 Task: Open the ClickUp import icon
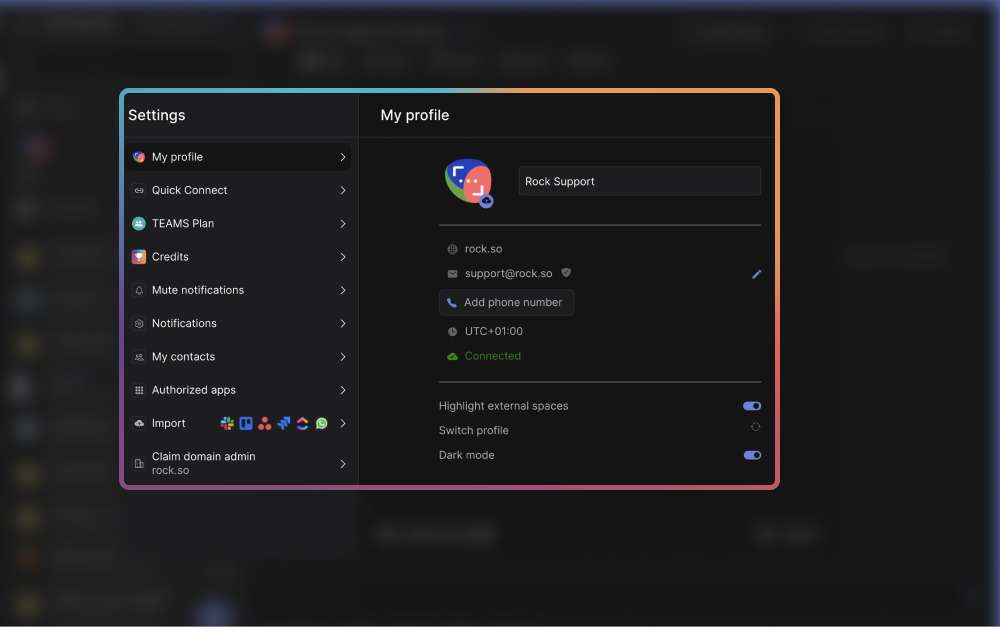coord(302,423)
